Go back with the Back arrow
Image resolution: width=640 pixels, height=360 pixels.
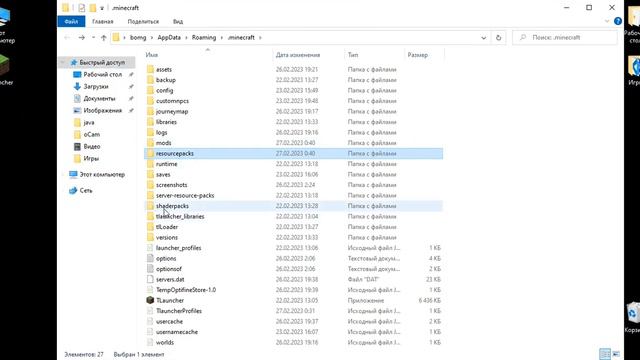[x=67, y=38]
